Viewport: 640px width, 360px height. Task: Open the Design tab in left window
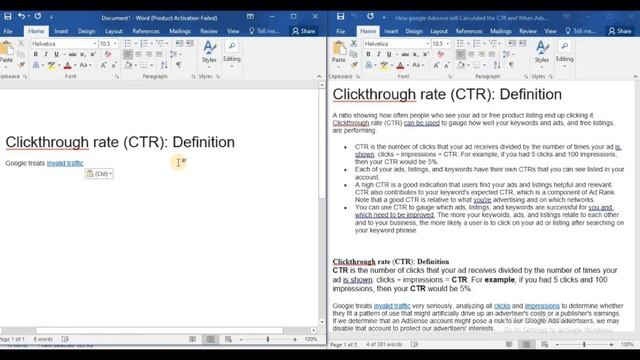tap(86, 31)
